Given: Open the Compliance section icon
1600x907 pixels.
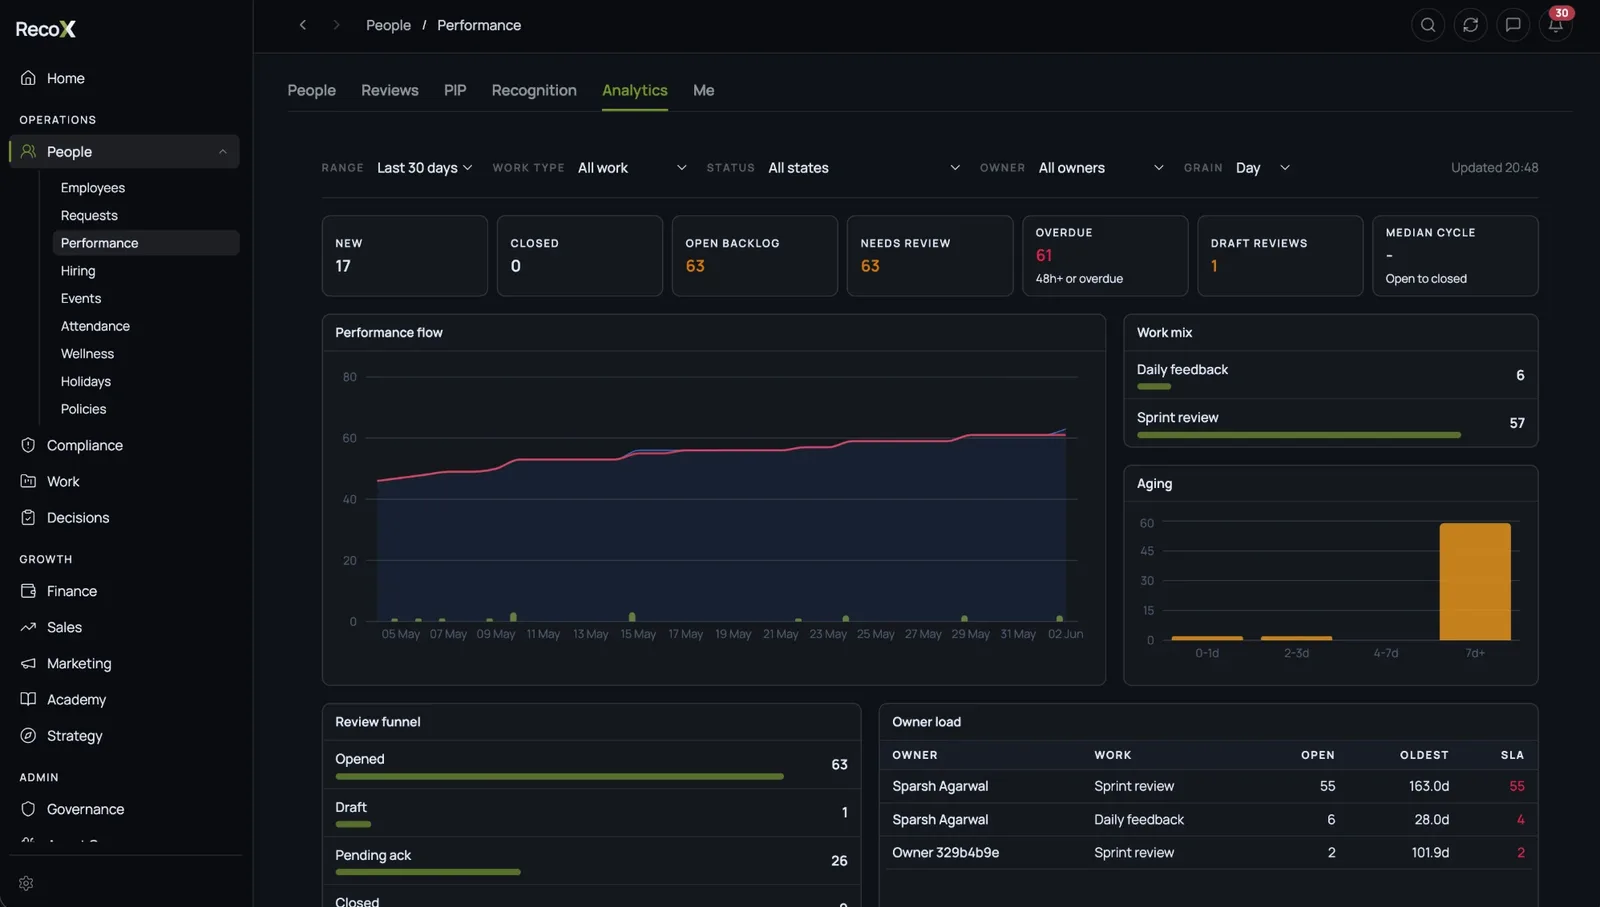Looking at the screenshot, I should pos(28,445).
